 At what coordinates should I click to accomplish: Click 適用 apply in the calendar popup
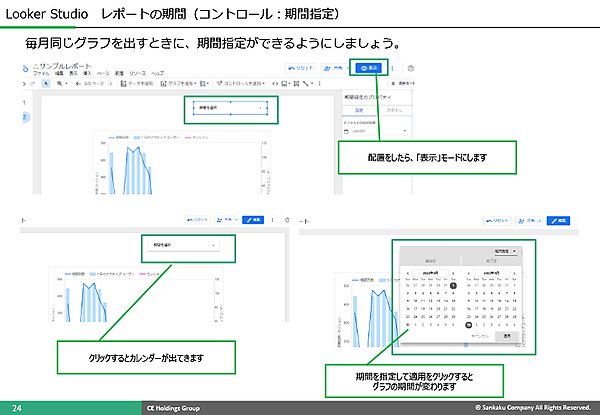507,336
